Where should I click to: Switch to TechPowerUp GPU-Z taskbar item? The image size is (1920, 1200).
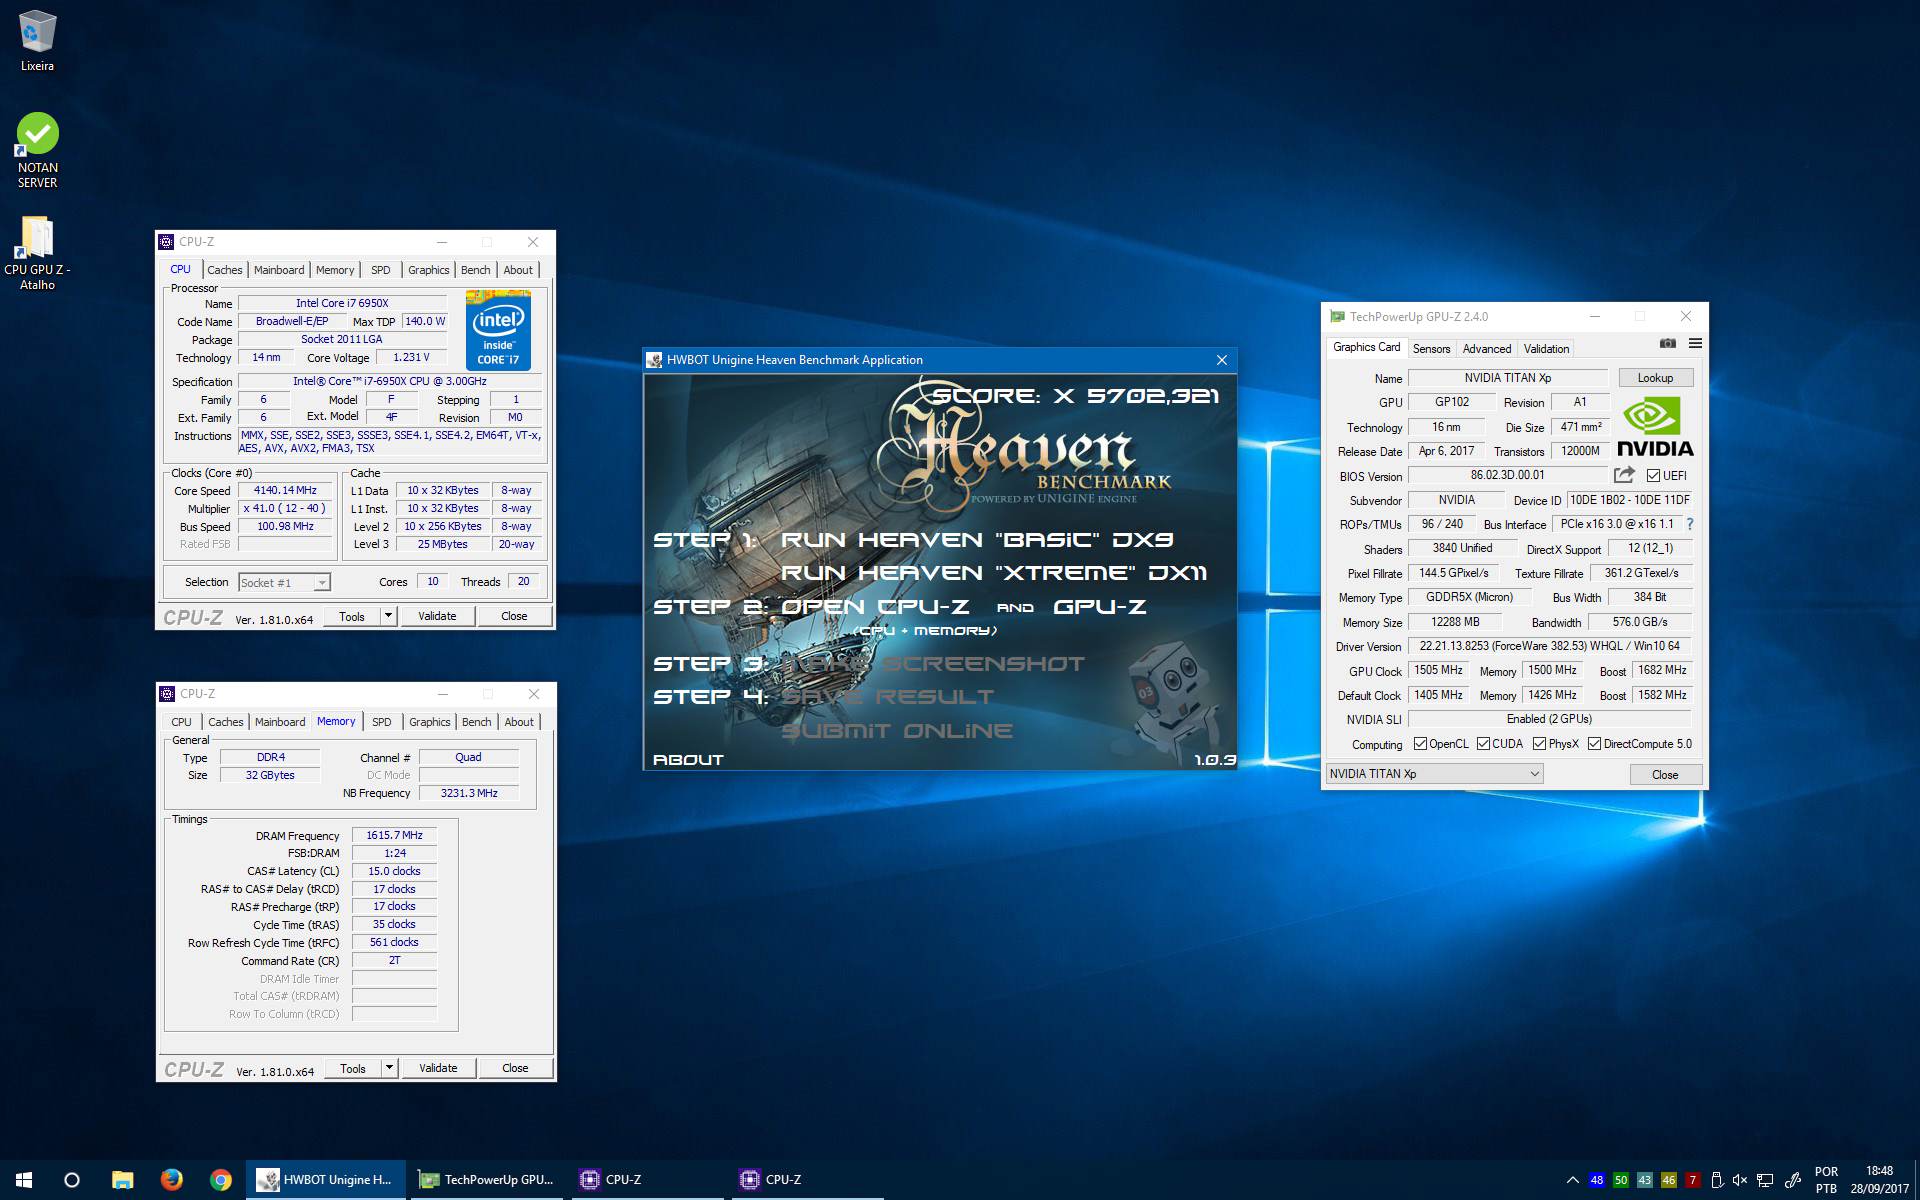tap(486, 1180)
